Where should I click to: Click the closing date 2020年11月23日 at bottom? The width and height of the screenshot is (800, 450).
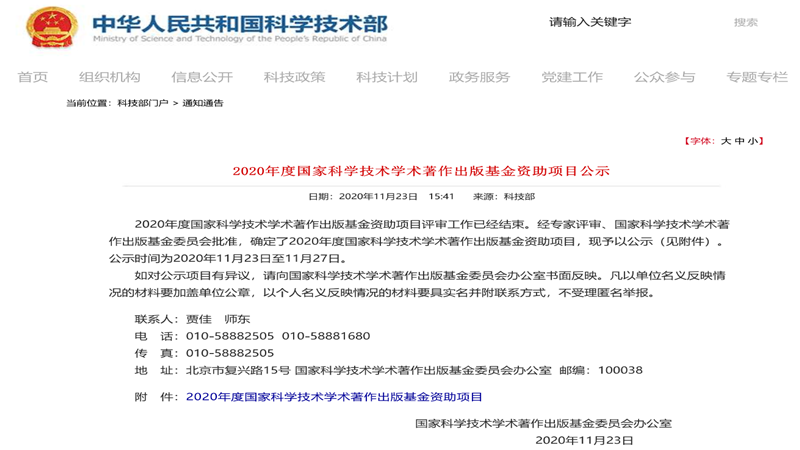(x=584, y=440)
